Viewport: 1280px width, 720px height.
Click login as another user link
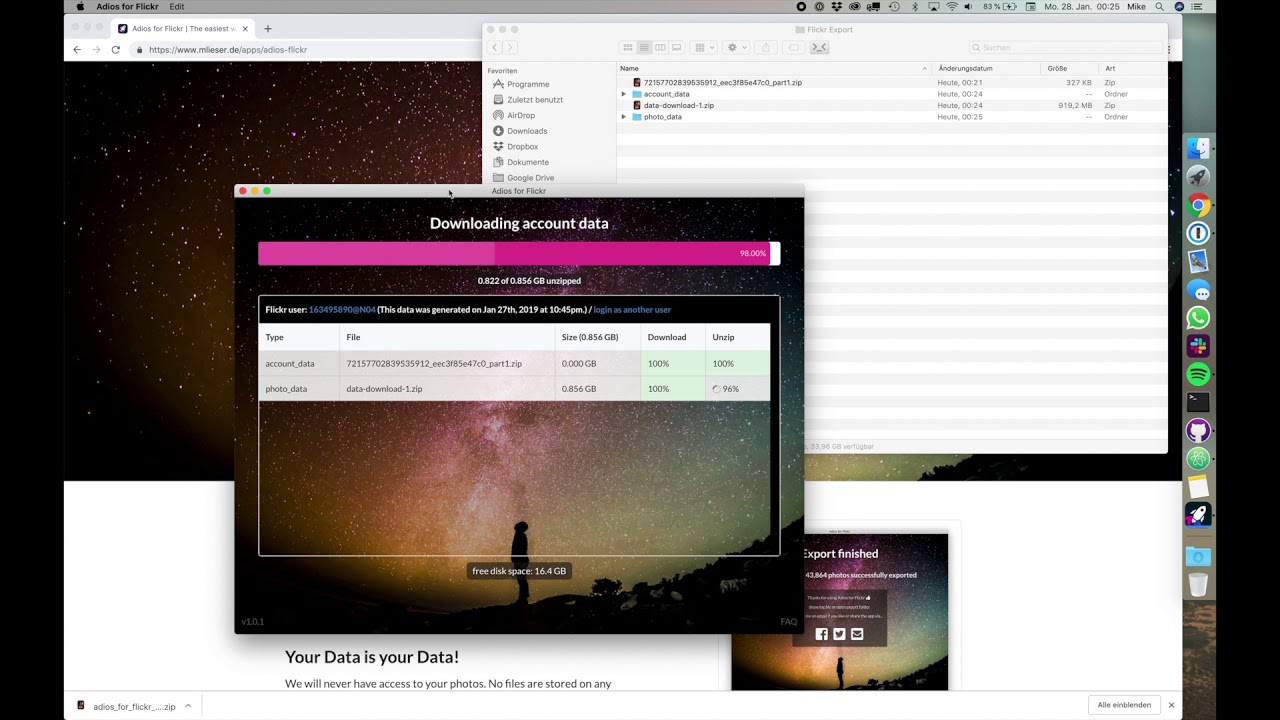click(x=632, y=310)
